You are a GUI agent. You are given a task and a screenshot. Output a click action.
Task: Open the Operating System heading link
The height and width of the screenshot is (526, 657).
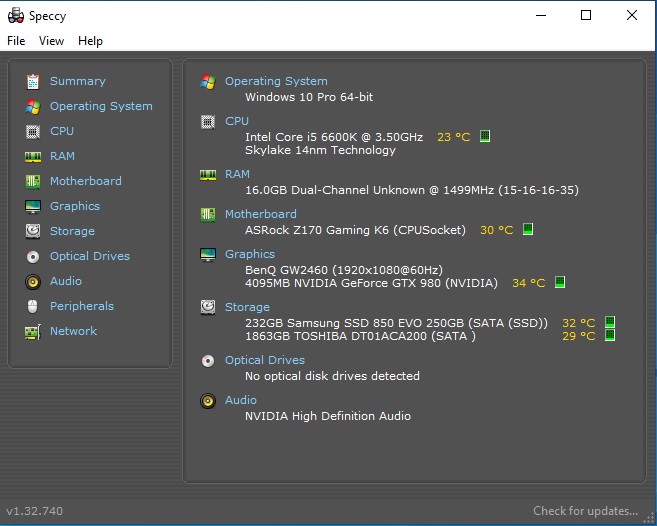click(x=276, y=81)
